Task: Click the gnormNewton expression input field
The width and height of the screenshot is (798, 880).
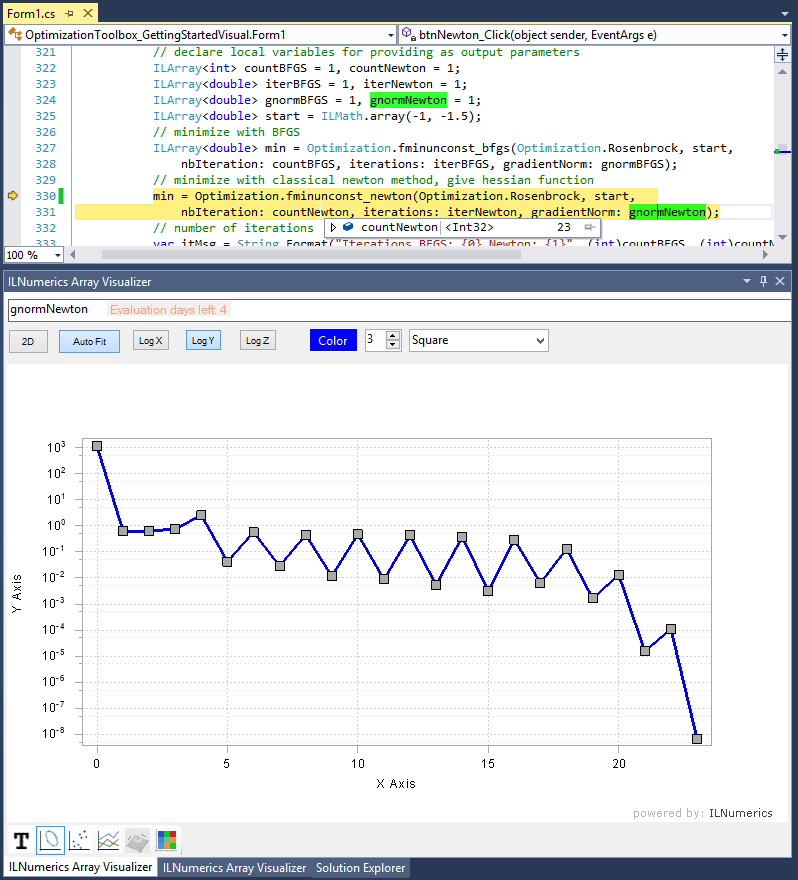Action: pos(399,309)
